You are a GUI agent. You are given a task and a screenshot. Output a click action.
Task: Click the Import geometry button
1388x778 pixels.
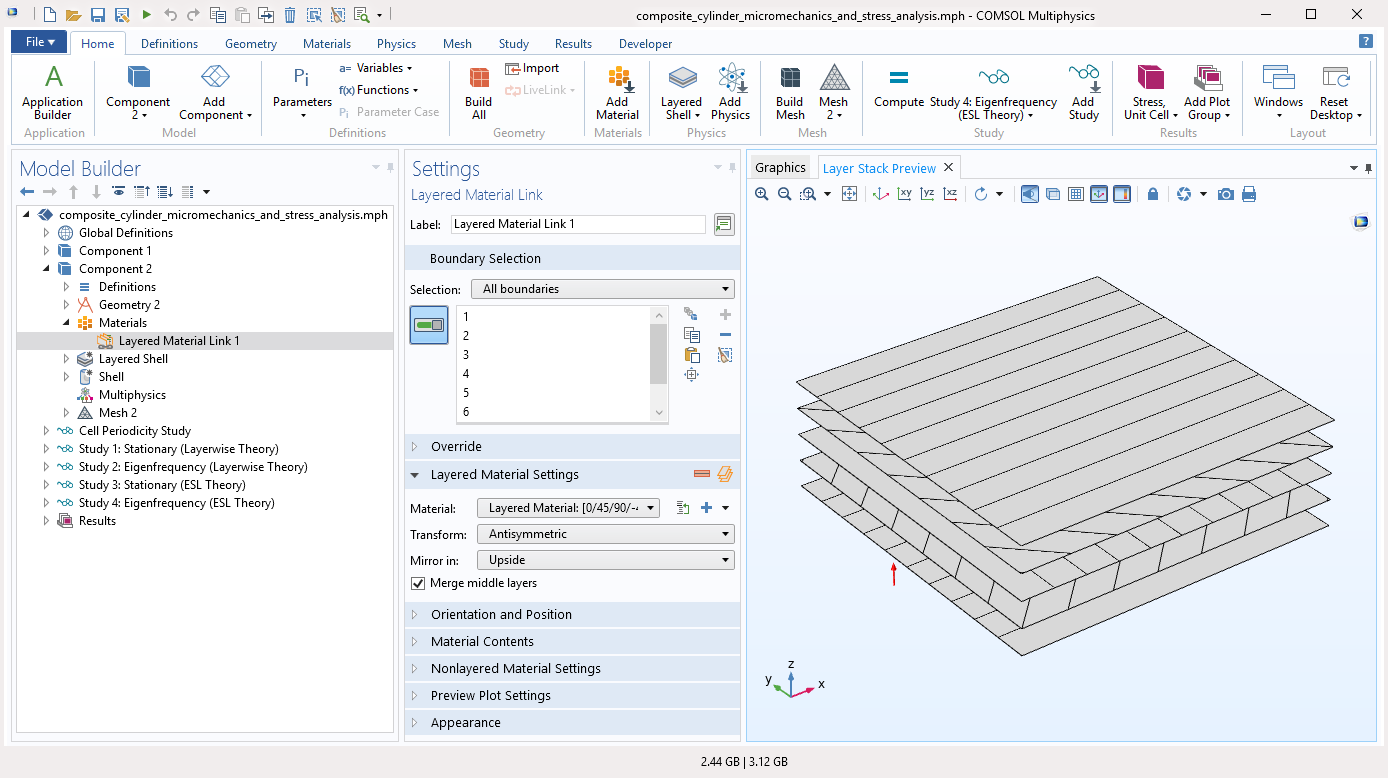tap(532, 68)
